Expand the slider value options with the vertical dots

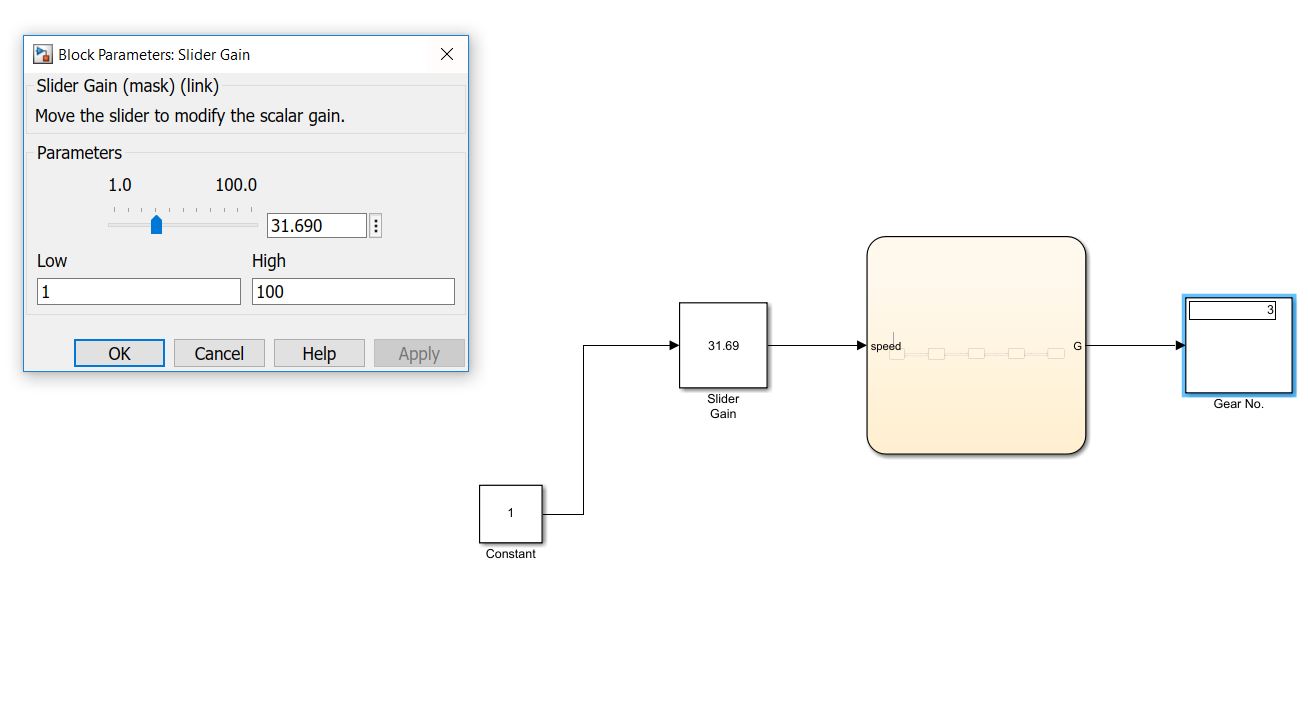click(x=375, y=225)
